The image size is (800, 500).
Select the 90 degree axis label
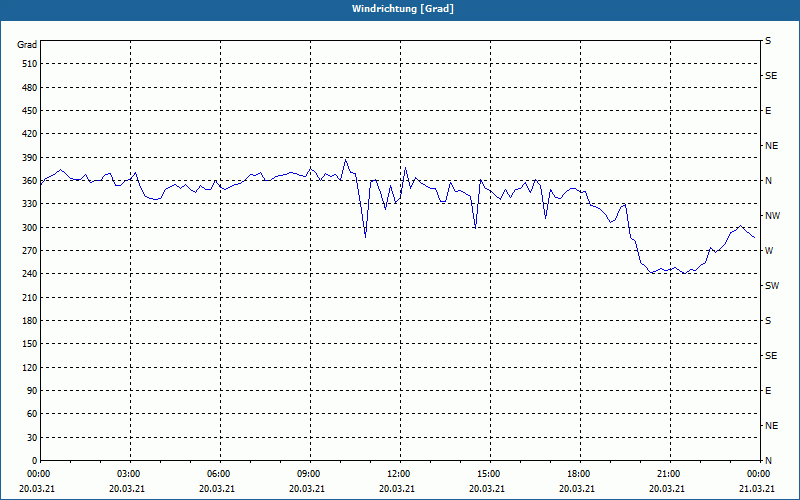pos(30,391)
